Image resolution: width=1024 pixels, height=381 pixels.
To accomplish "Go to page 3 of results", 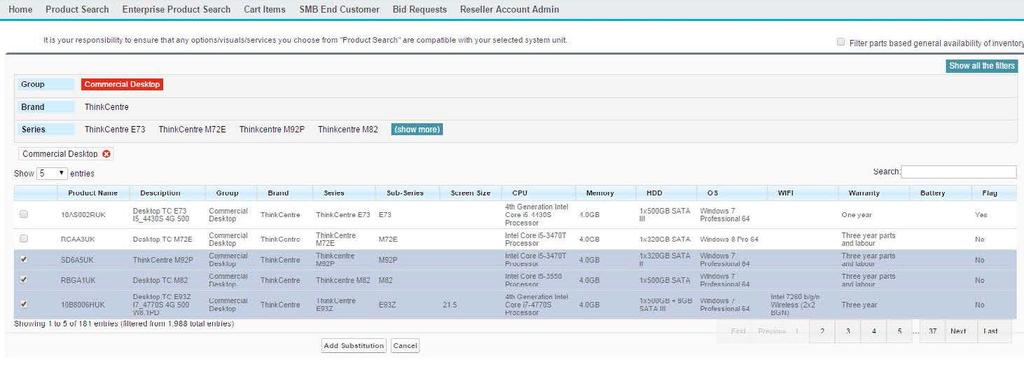I will click(x=848, y=331).
